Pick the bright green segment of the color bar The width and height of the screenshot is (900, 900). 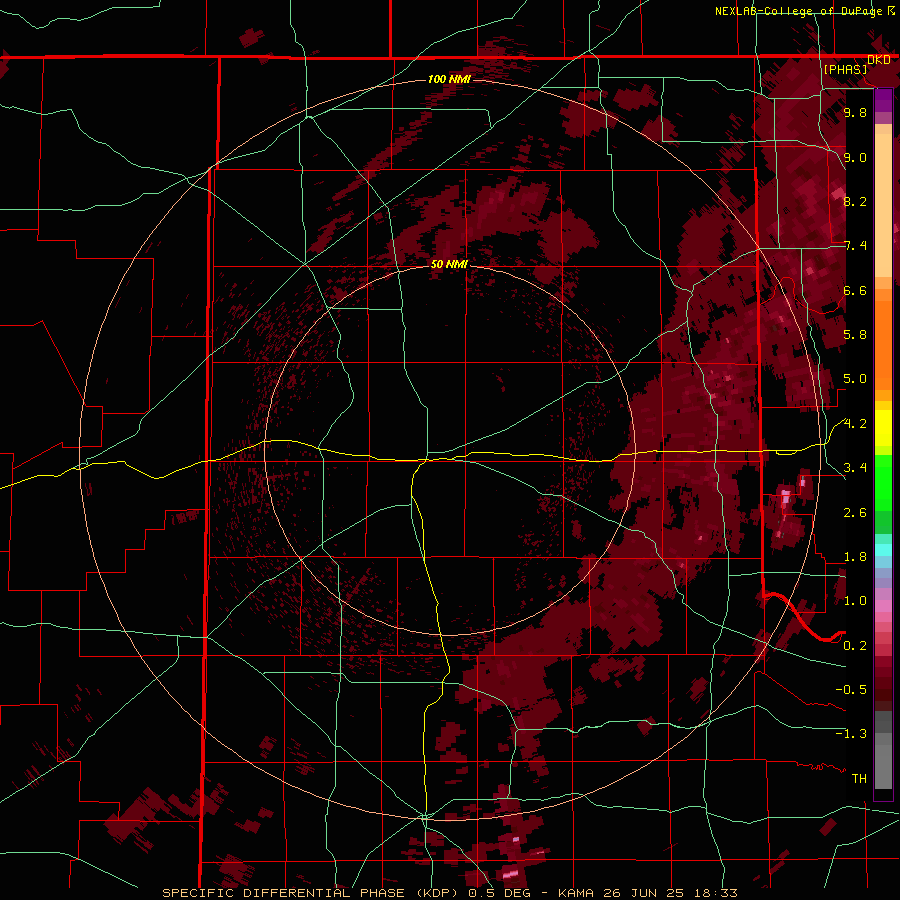tap(883, 483)
